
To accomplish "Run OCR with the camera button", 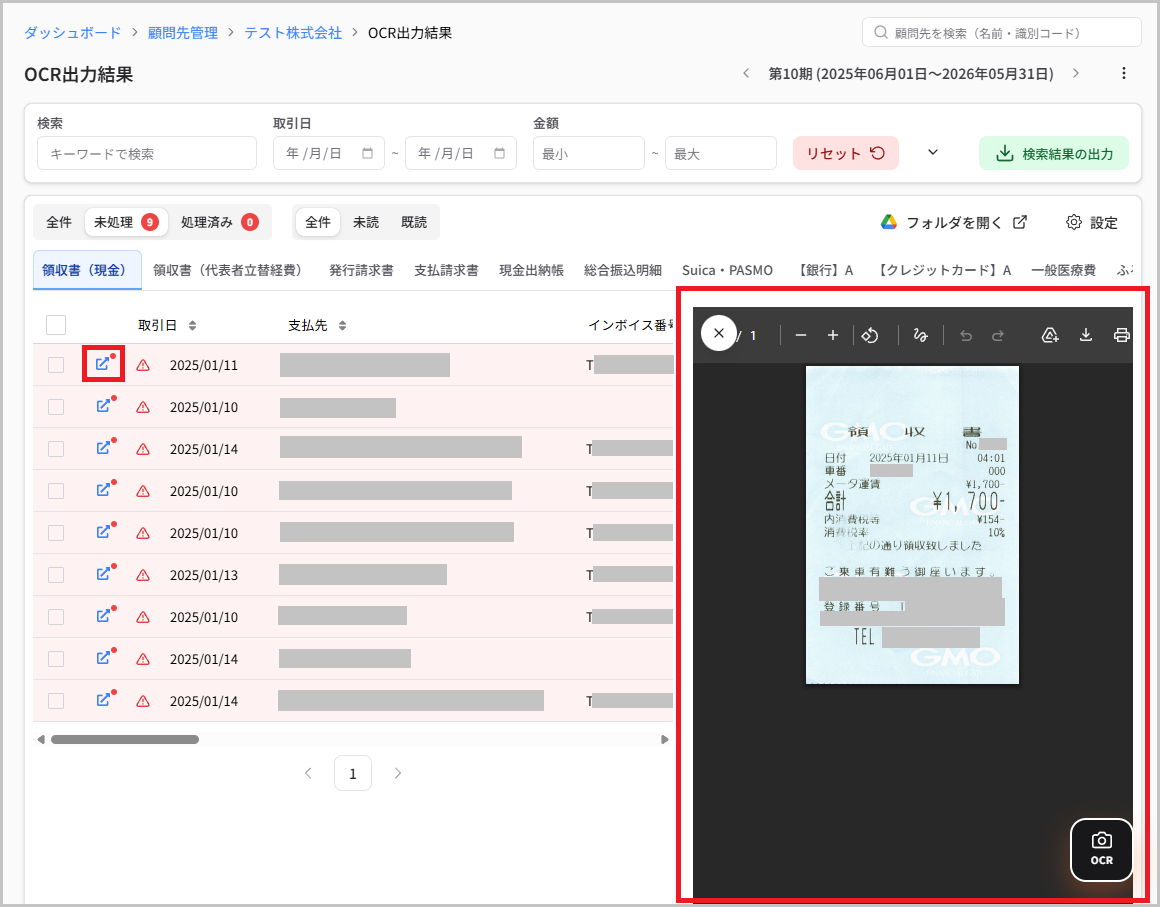I will click(x=1102, y=849).
